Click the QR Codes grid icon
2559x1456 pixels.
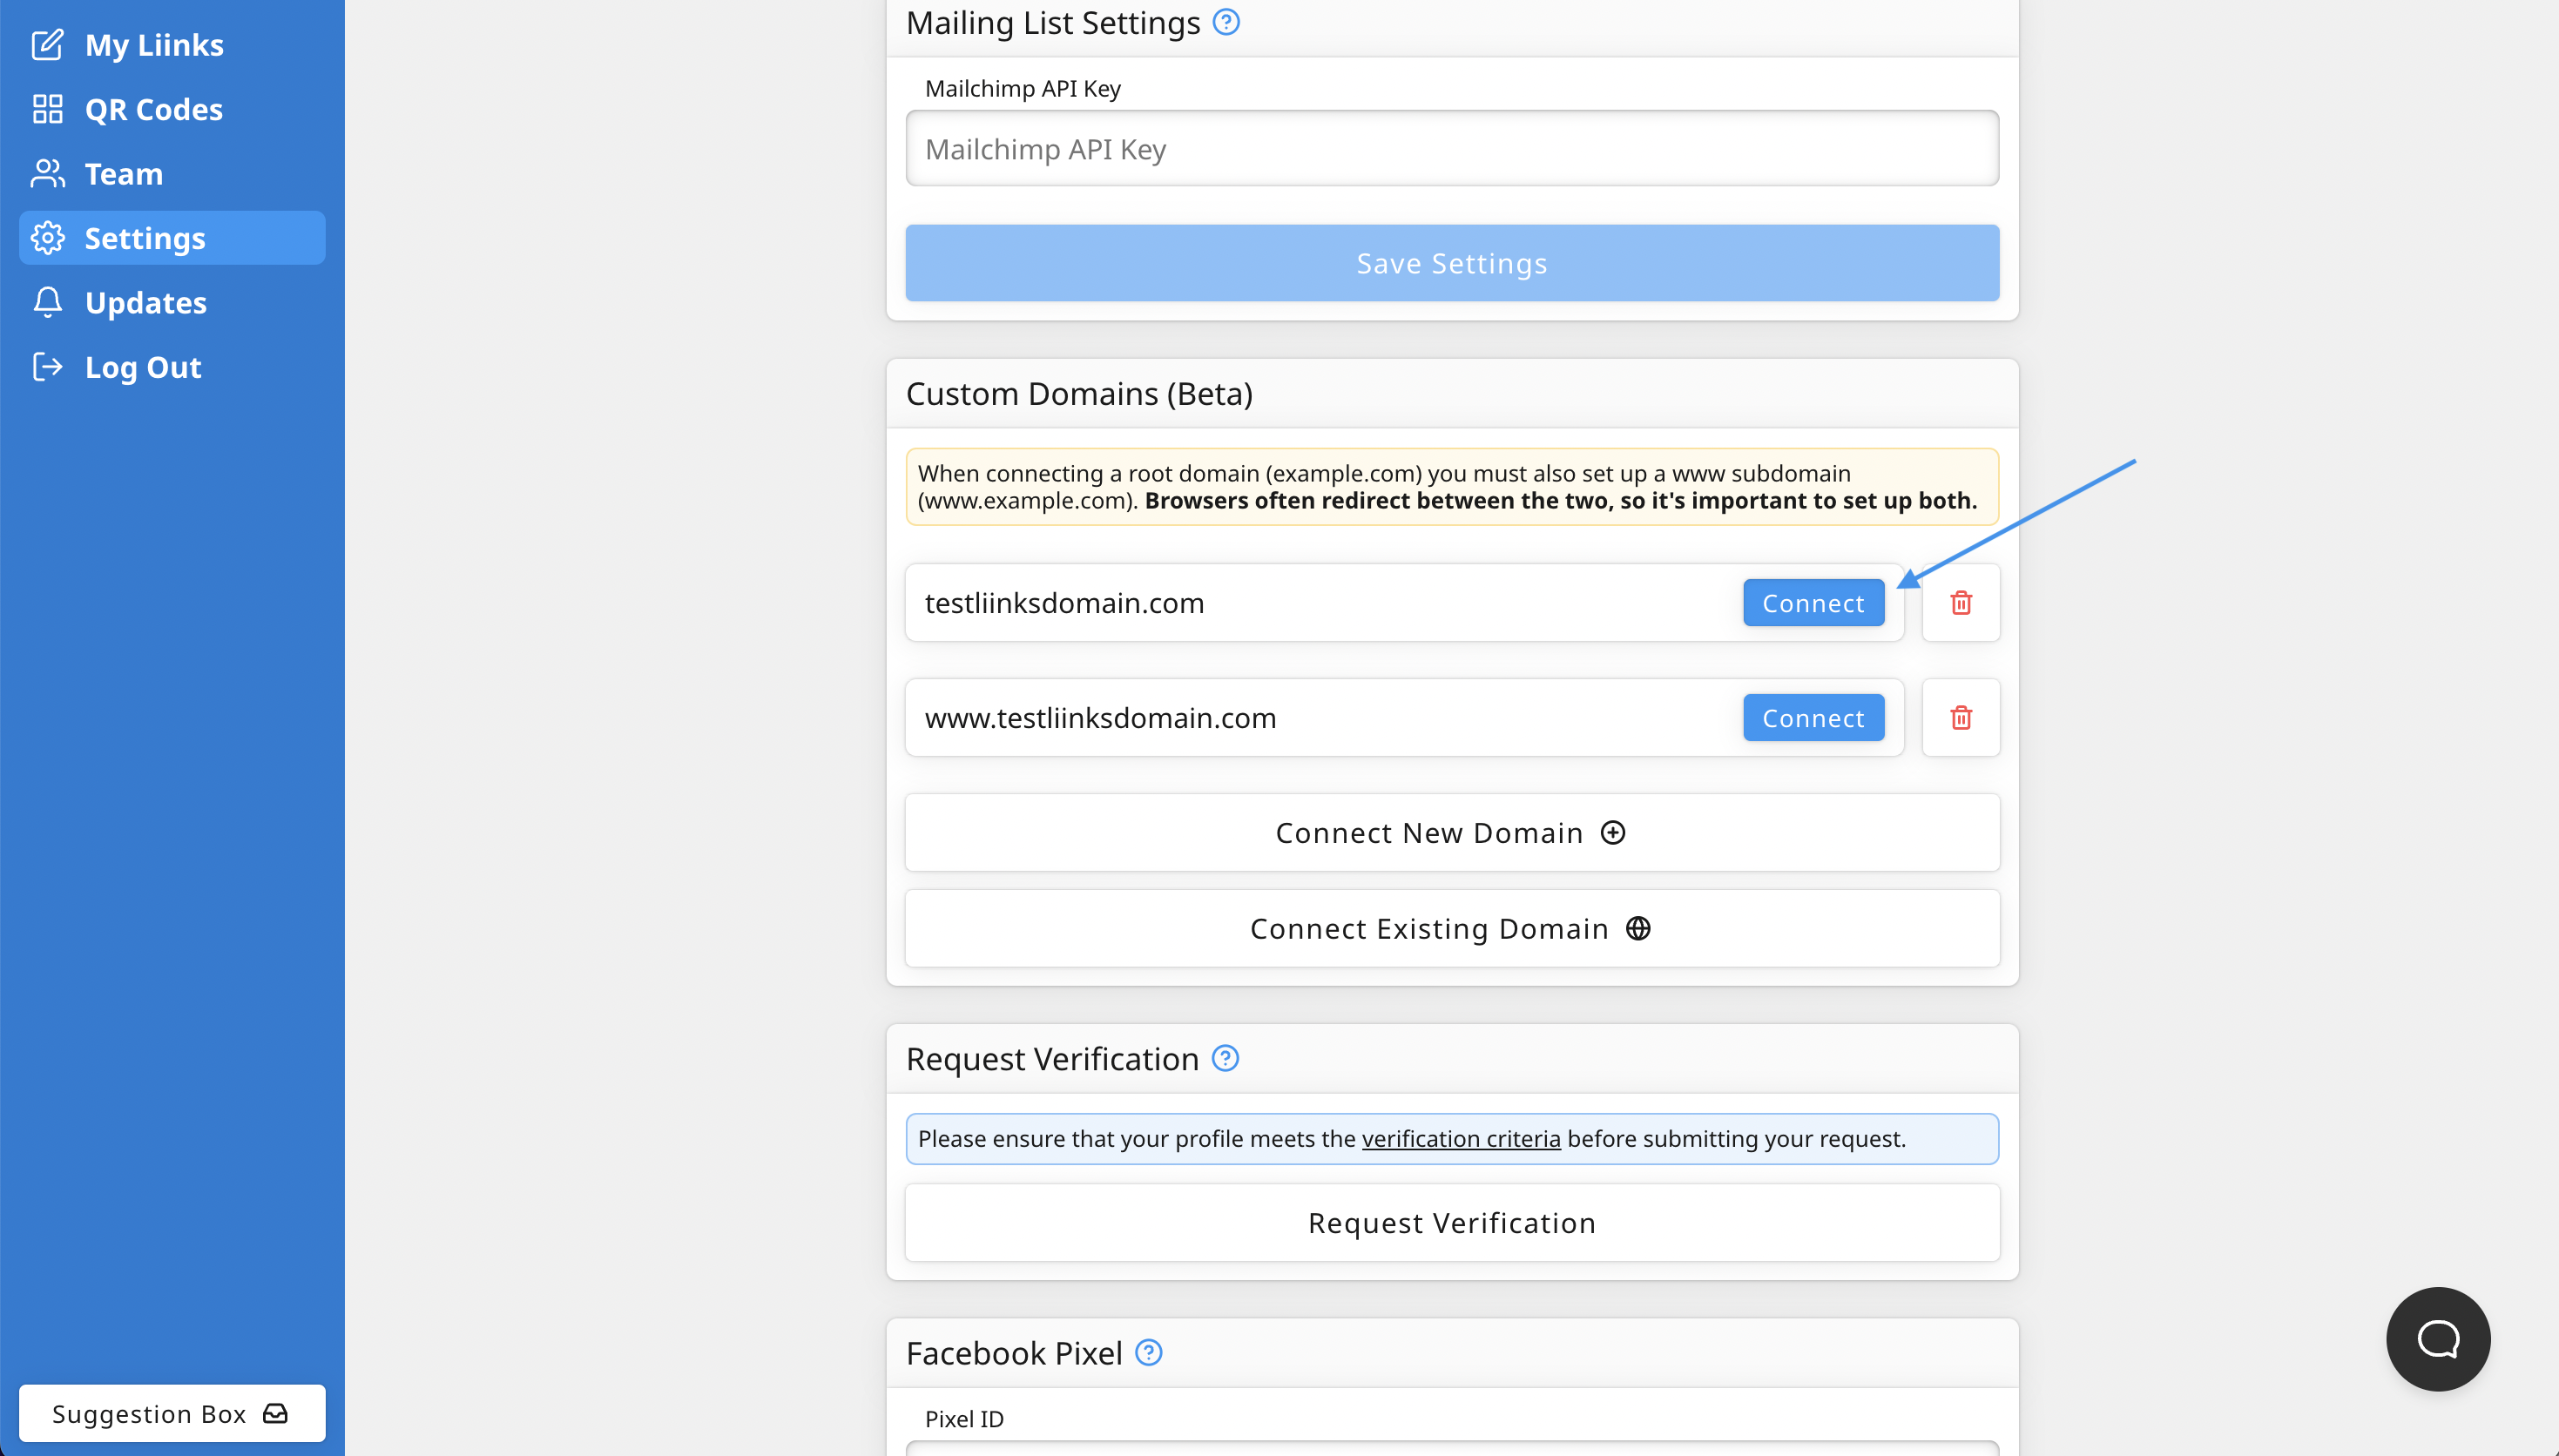47,109
